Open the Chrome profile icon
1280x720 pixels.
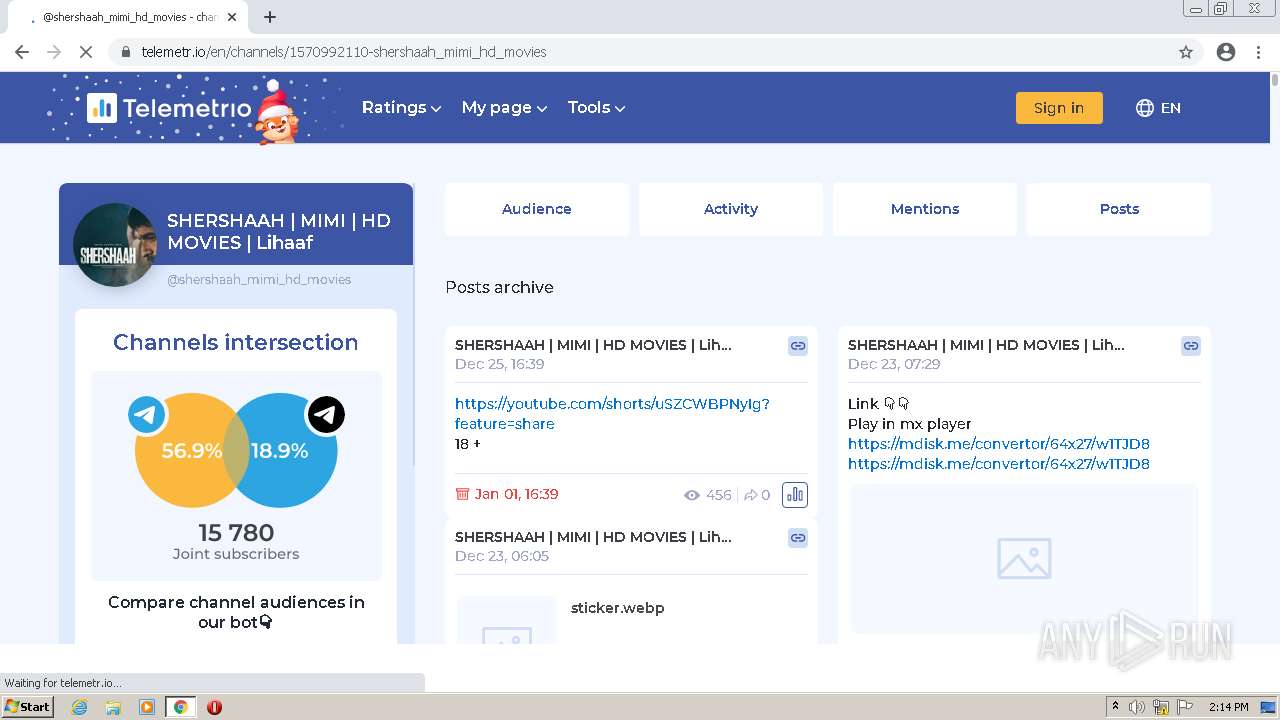(1226, 52)
